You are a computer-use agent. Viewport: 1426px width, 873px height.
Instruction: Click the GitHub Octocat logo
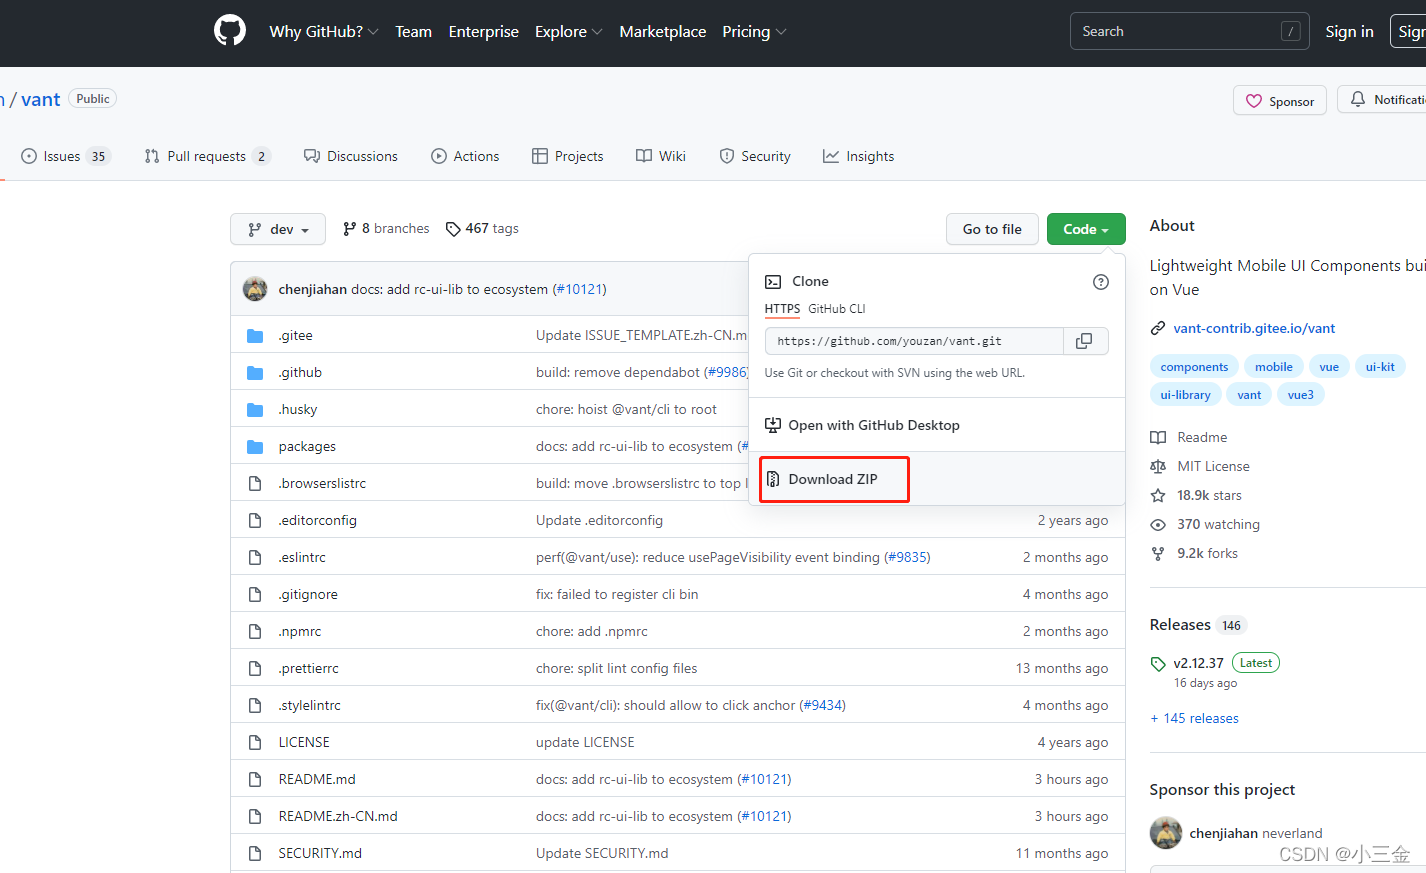[x=230, y=31]
